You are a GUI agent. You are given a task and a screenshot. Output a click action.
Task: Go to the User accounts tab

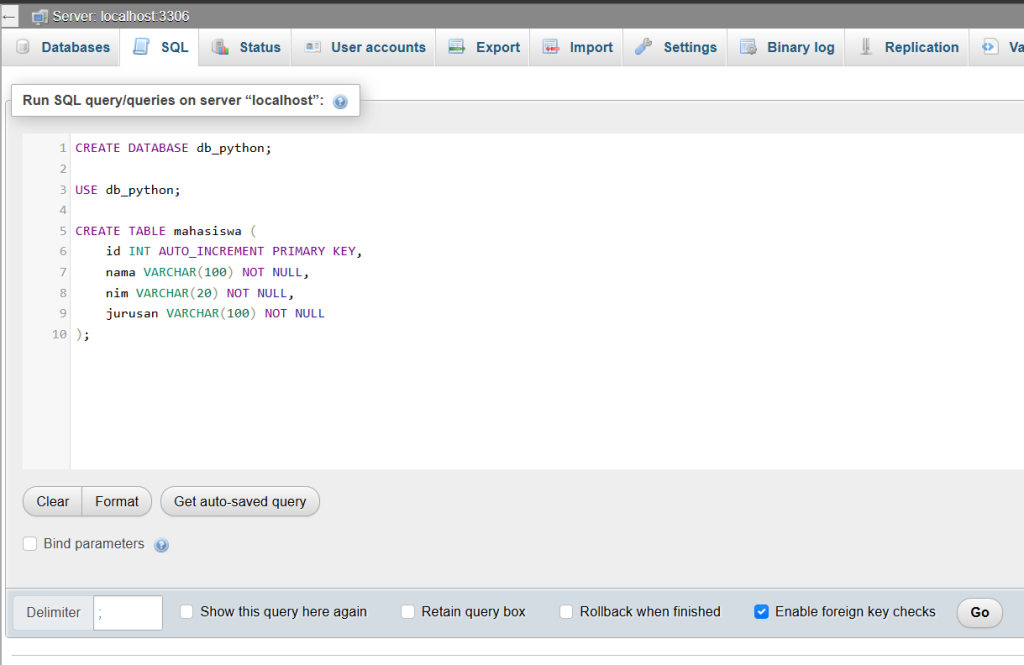364,47
